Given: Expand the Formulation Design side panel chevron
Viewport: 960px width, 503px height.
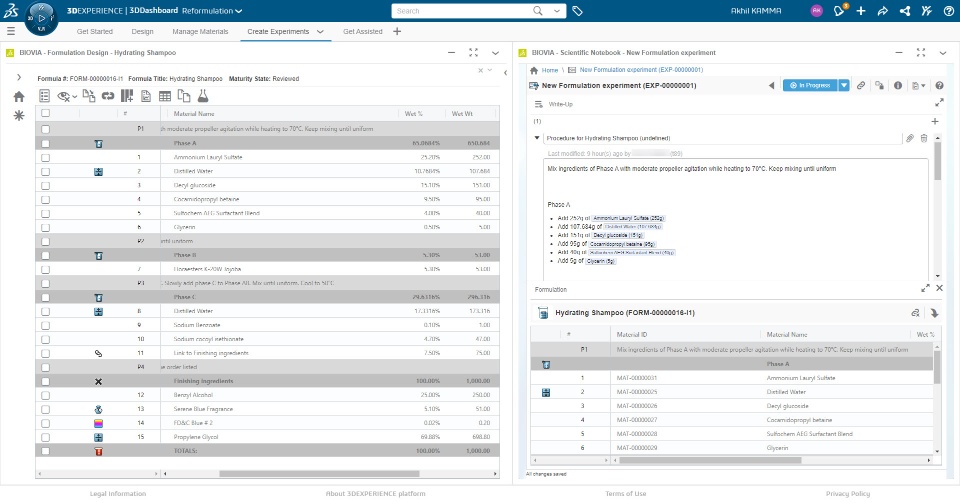Looking at the screenshot, I should coord(19,77).
